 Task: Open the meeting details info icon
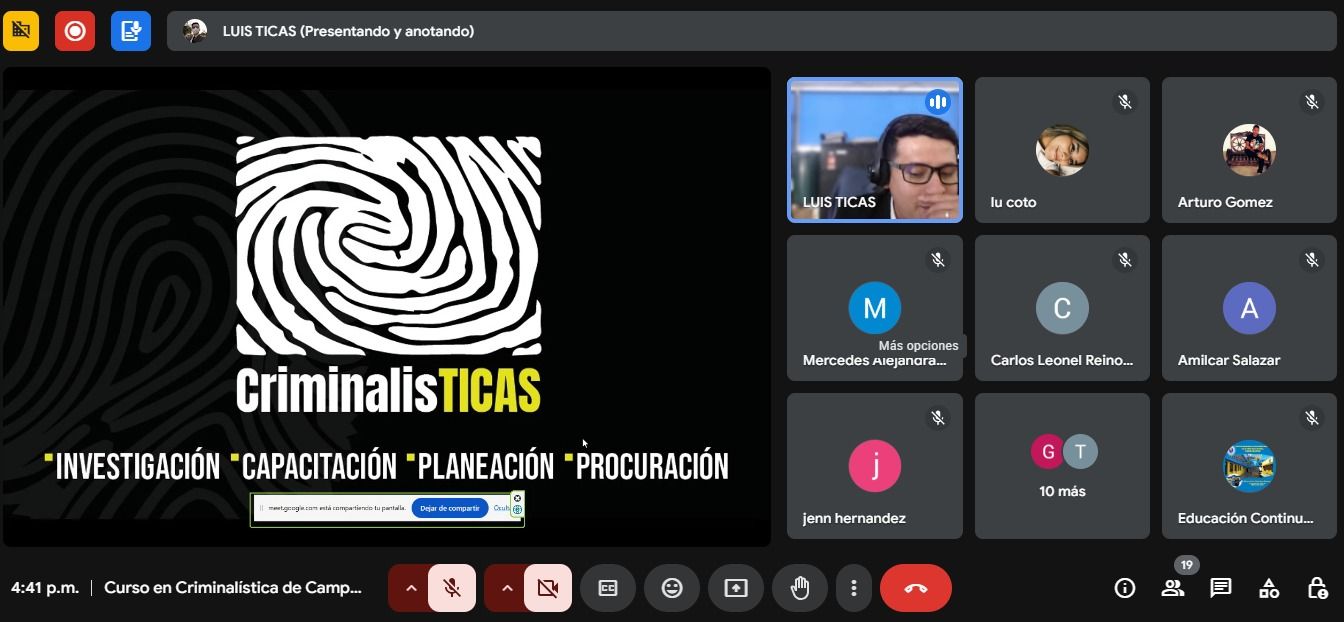1125,588
